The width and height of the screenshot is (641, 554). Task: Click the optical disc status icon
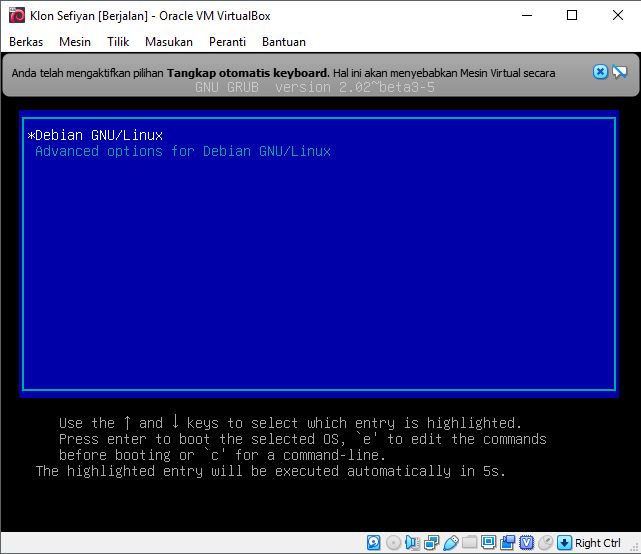click(393, 543)
